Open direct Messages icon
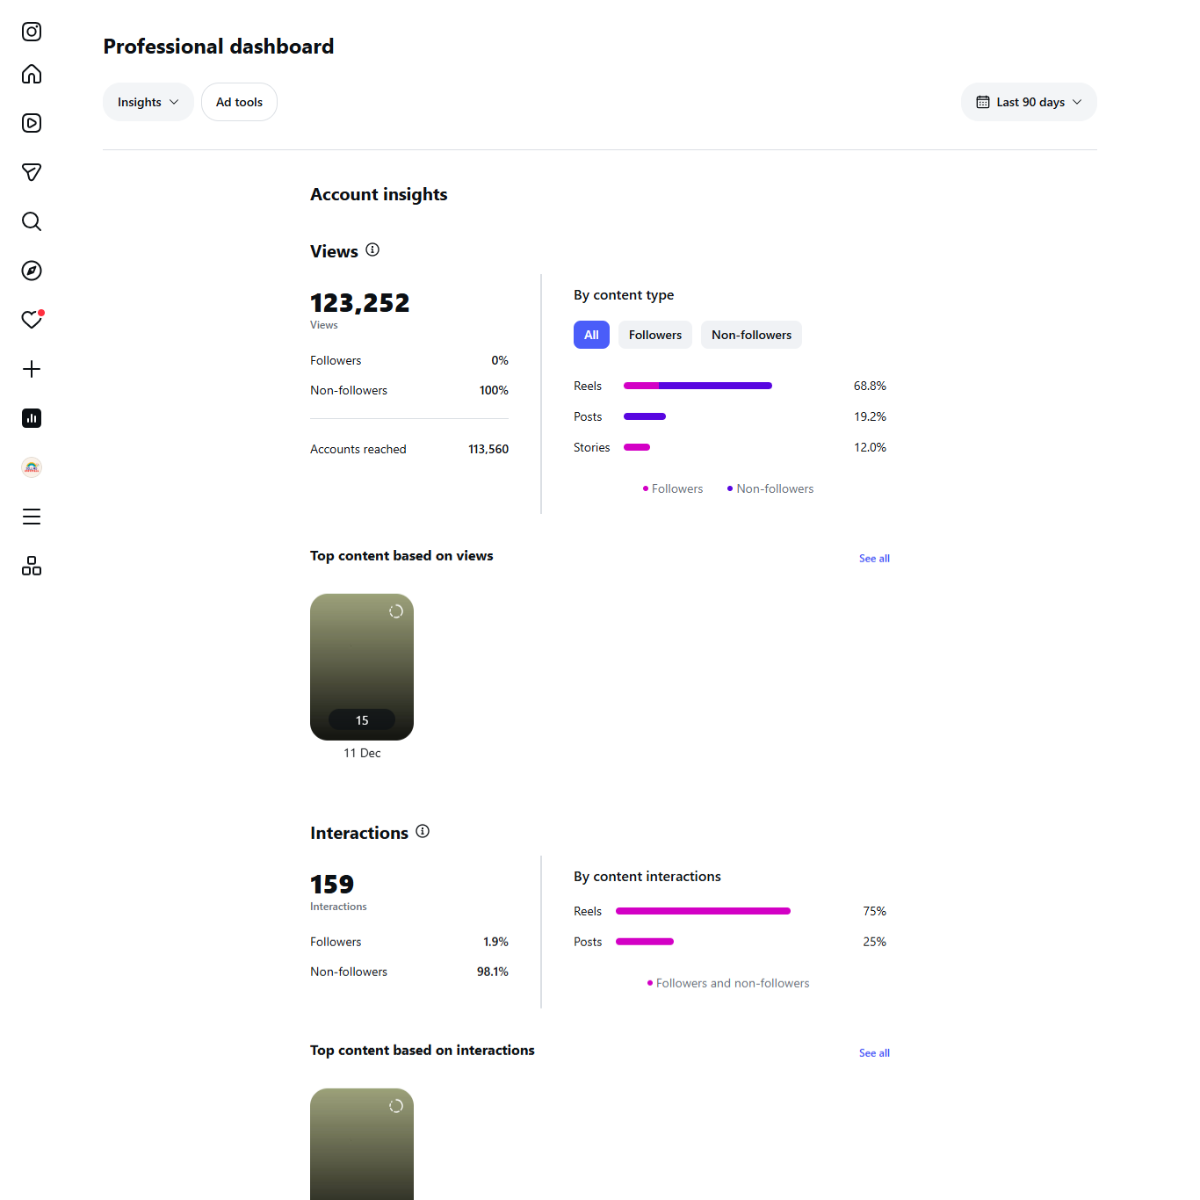 pos(32,172)
